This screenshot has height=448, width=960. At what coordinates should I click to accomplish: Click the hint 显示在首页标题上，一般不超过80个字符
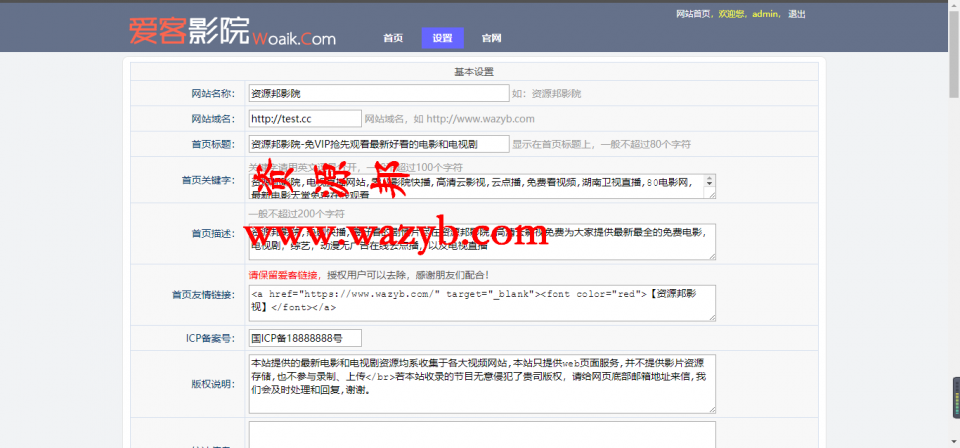pos(602,144)
